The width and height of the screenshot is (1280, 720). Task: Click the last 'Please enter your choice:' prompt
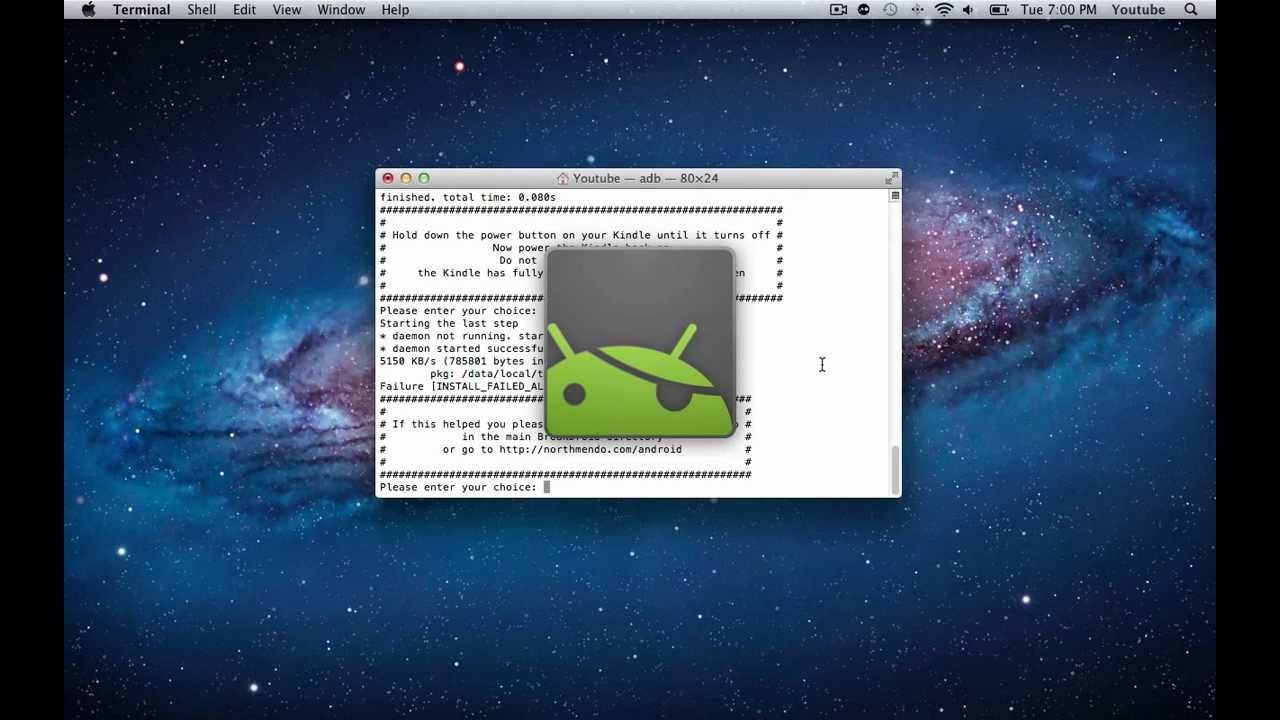(x=458, y=487)
